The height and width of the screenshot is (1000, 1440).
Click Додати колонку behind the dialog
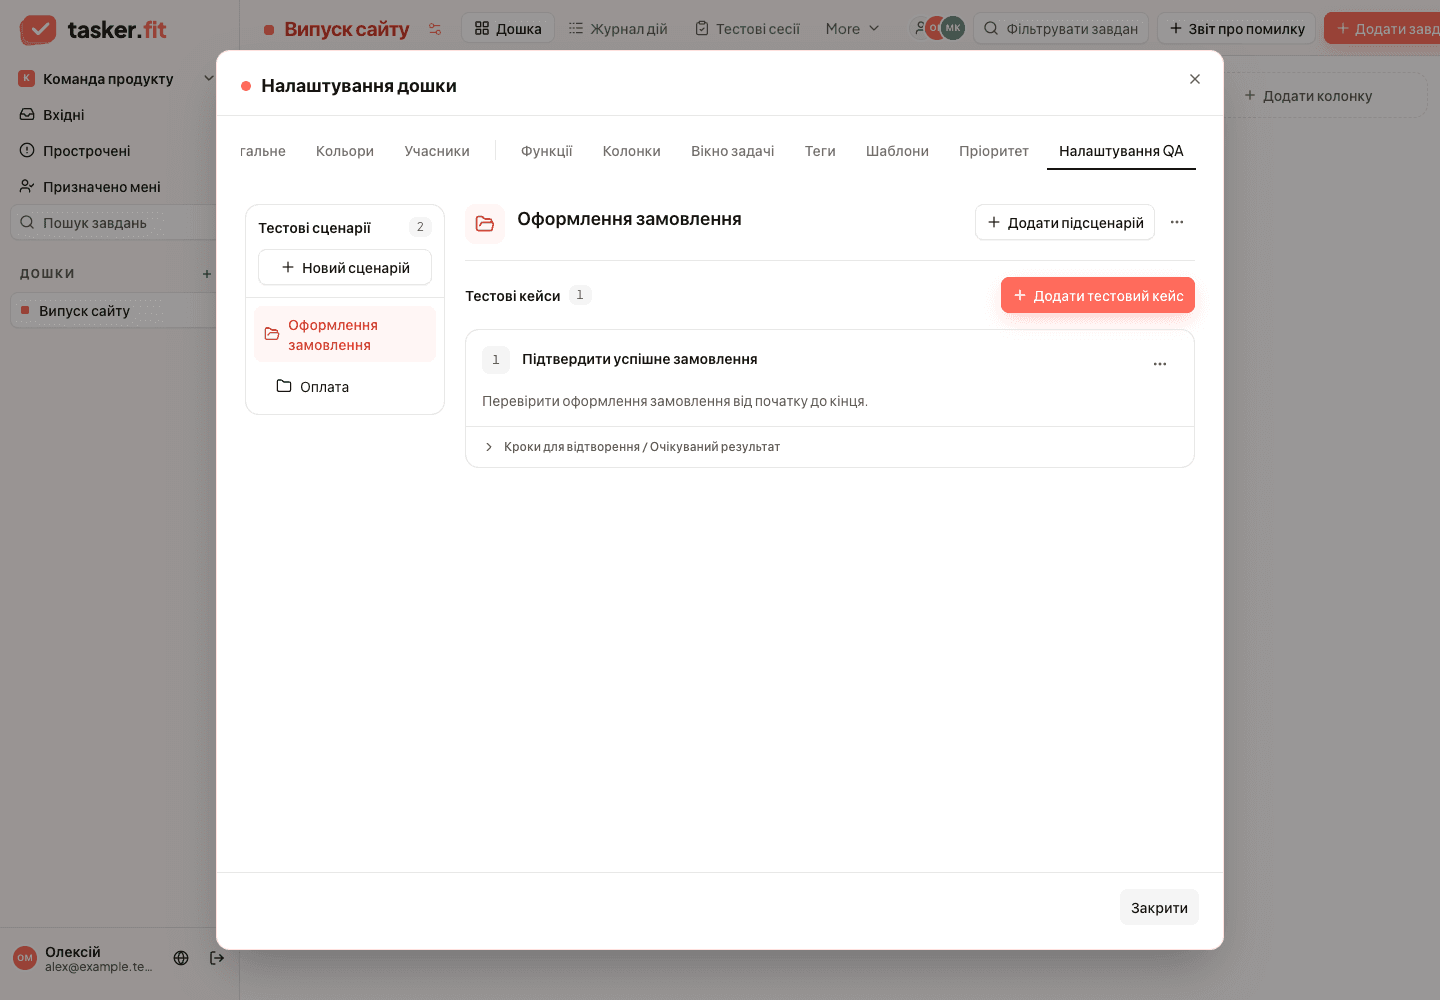pos(1308,95)
